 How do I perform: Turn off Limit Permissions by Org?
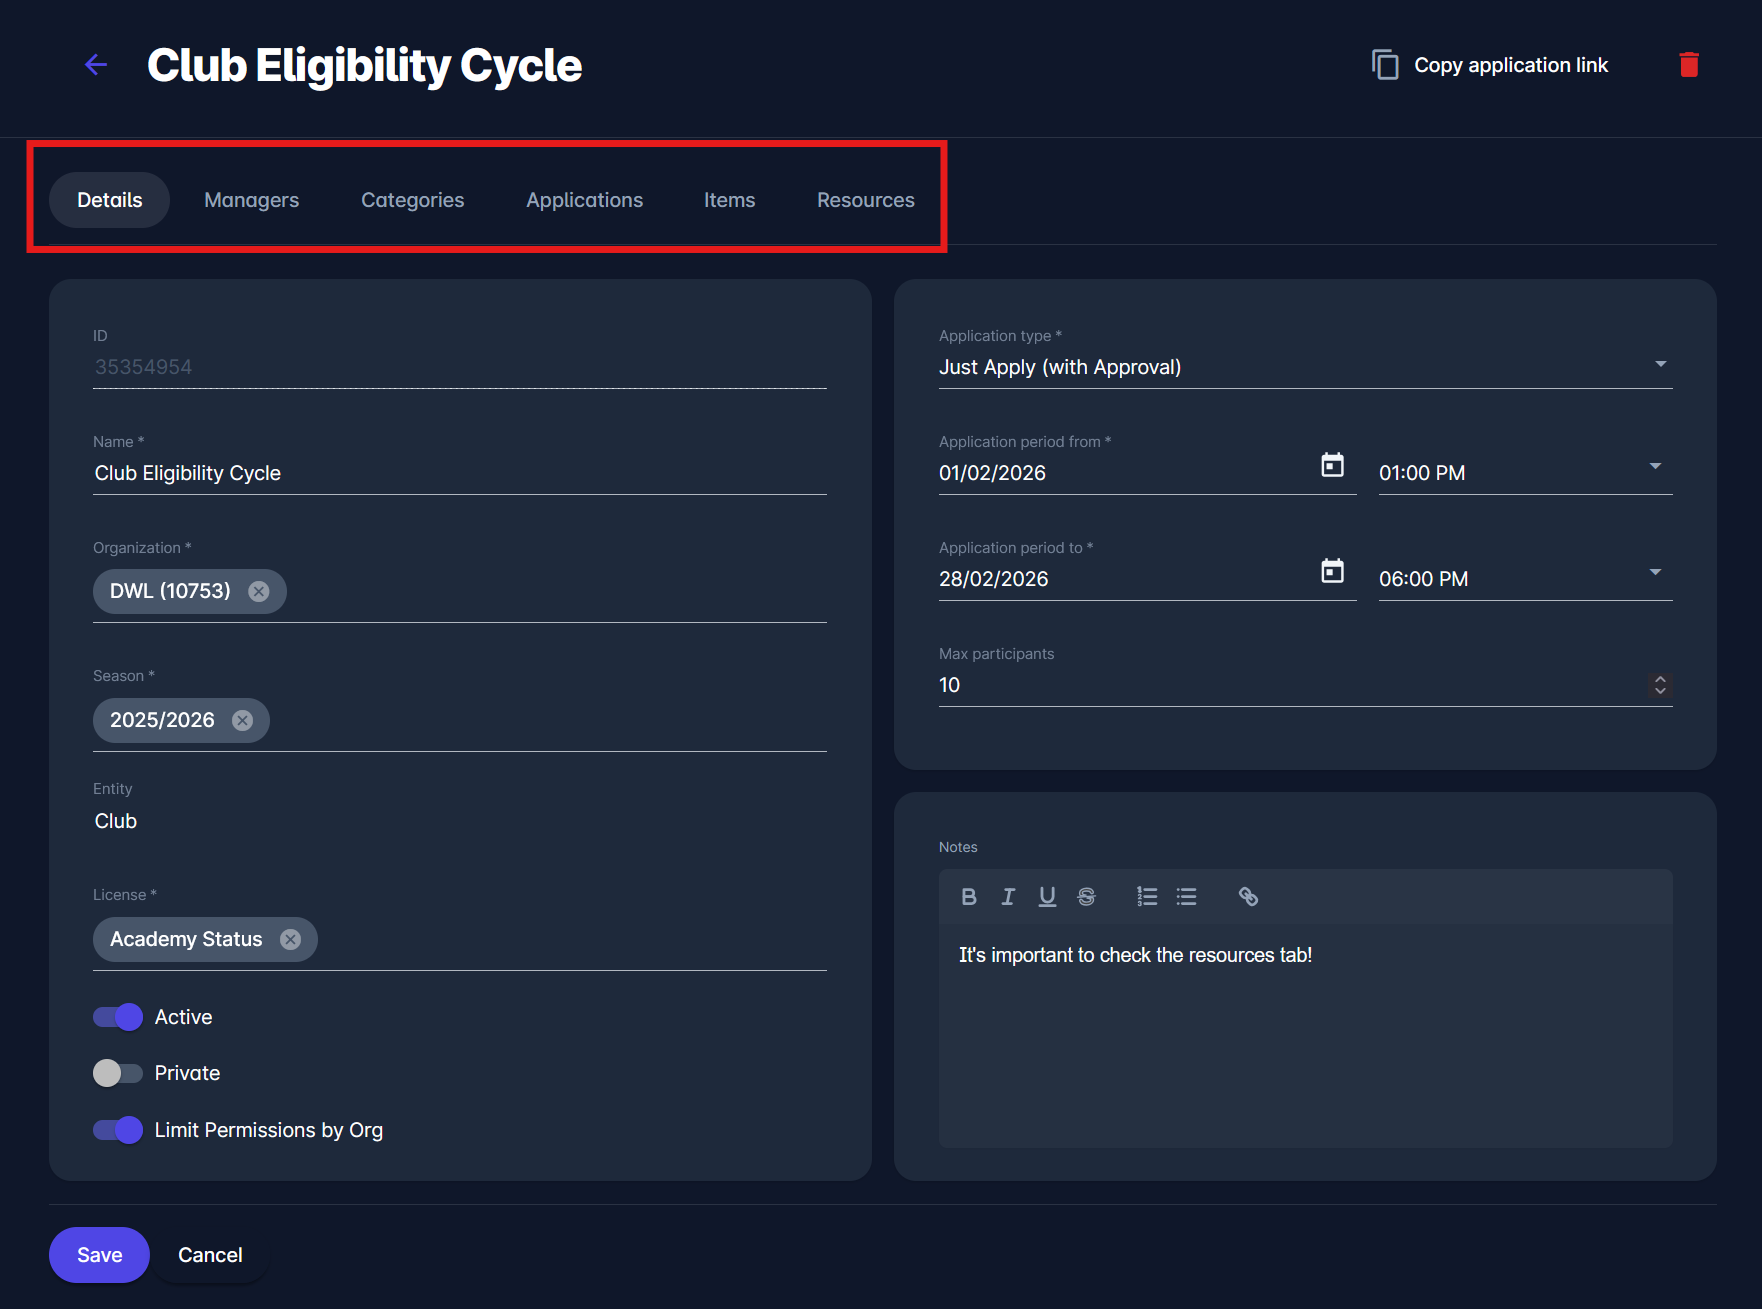pyautogui.click(x=118, y=1130)
